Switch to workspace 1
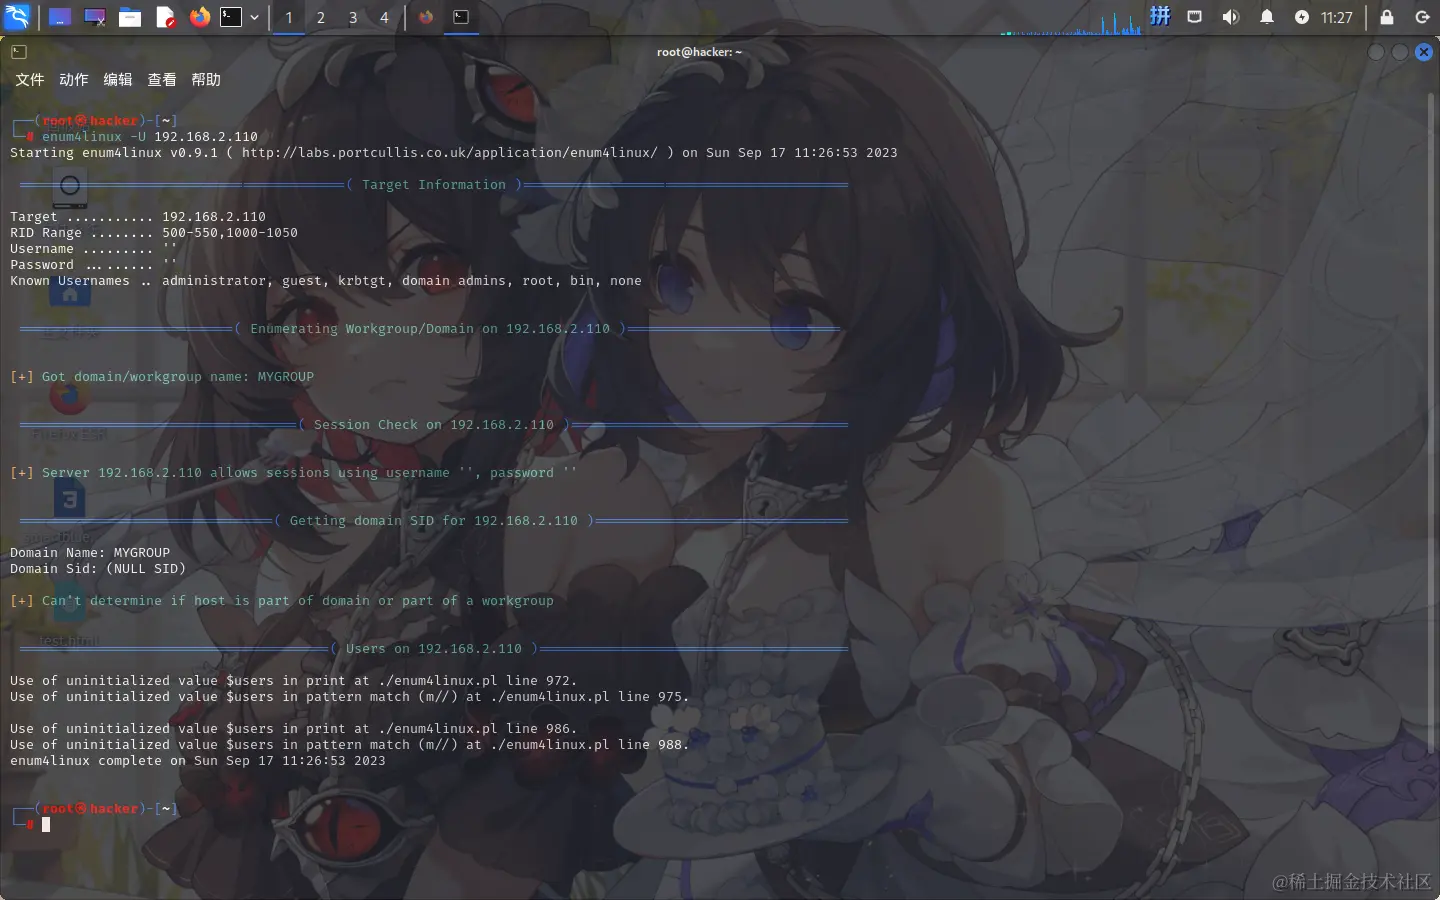Screen dimensions: 1440x900 click(289, 17)
